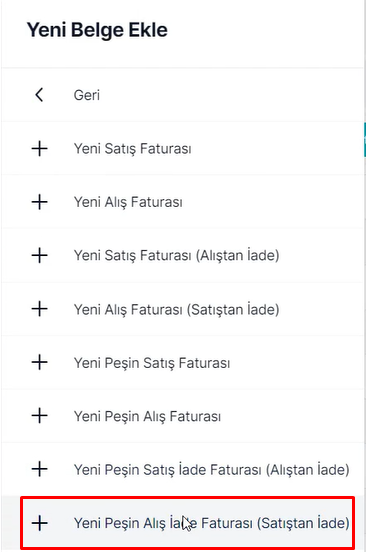Click plus icon beside Yeni Alış Faturası

39,202
